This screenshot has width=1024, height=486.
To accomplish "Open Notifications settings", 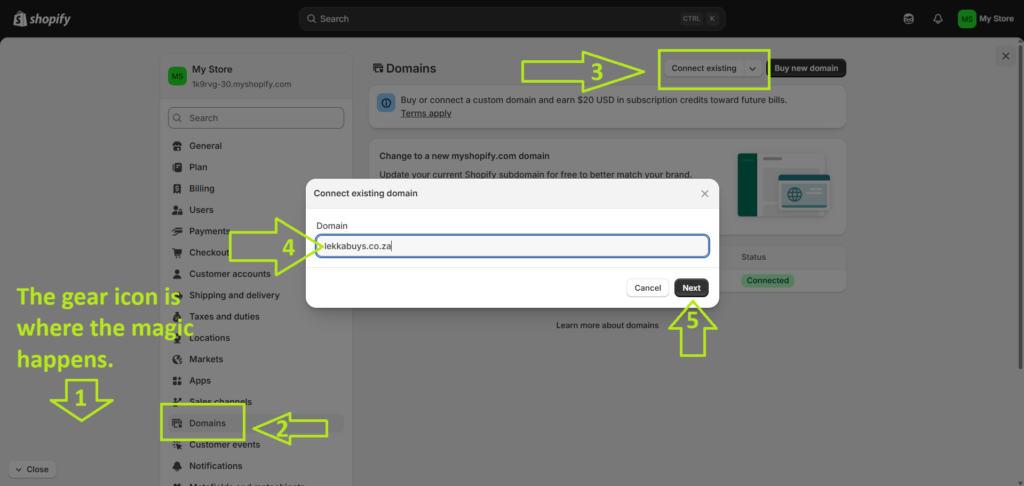I will (215, 466).
